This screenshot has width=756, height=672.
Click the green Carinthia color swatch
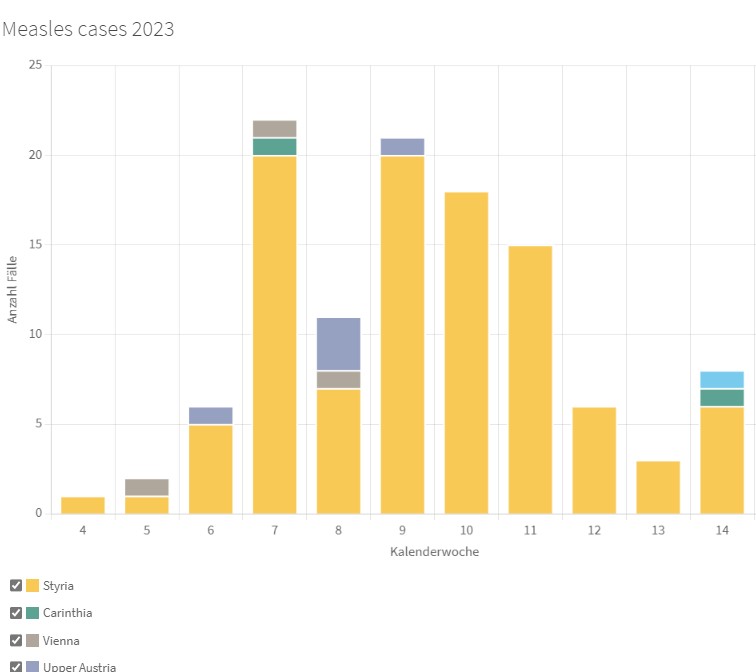32,613
